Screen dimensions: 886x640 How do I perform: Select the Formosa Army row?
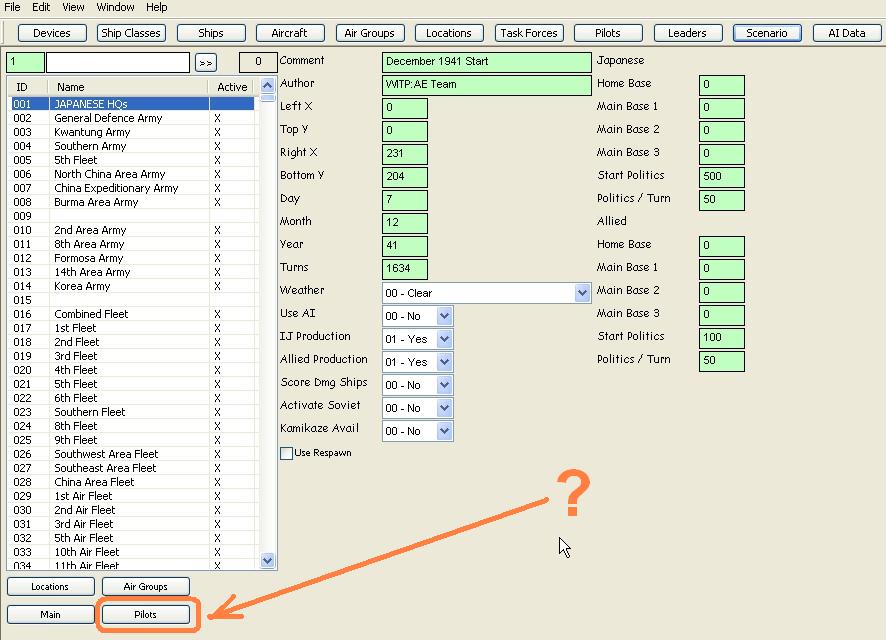click(133, 258)
